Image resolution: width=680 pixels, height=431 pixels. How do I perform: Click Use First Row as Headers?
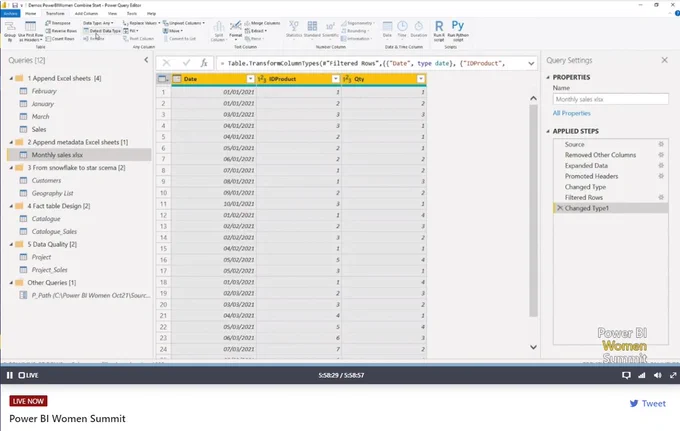pyautogui.click(x=30, y=31)
